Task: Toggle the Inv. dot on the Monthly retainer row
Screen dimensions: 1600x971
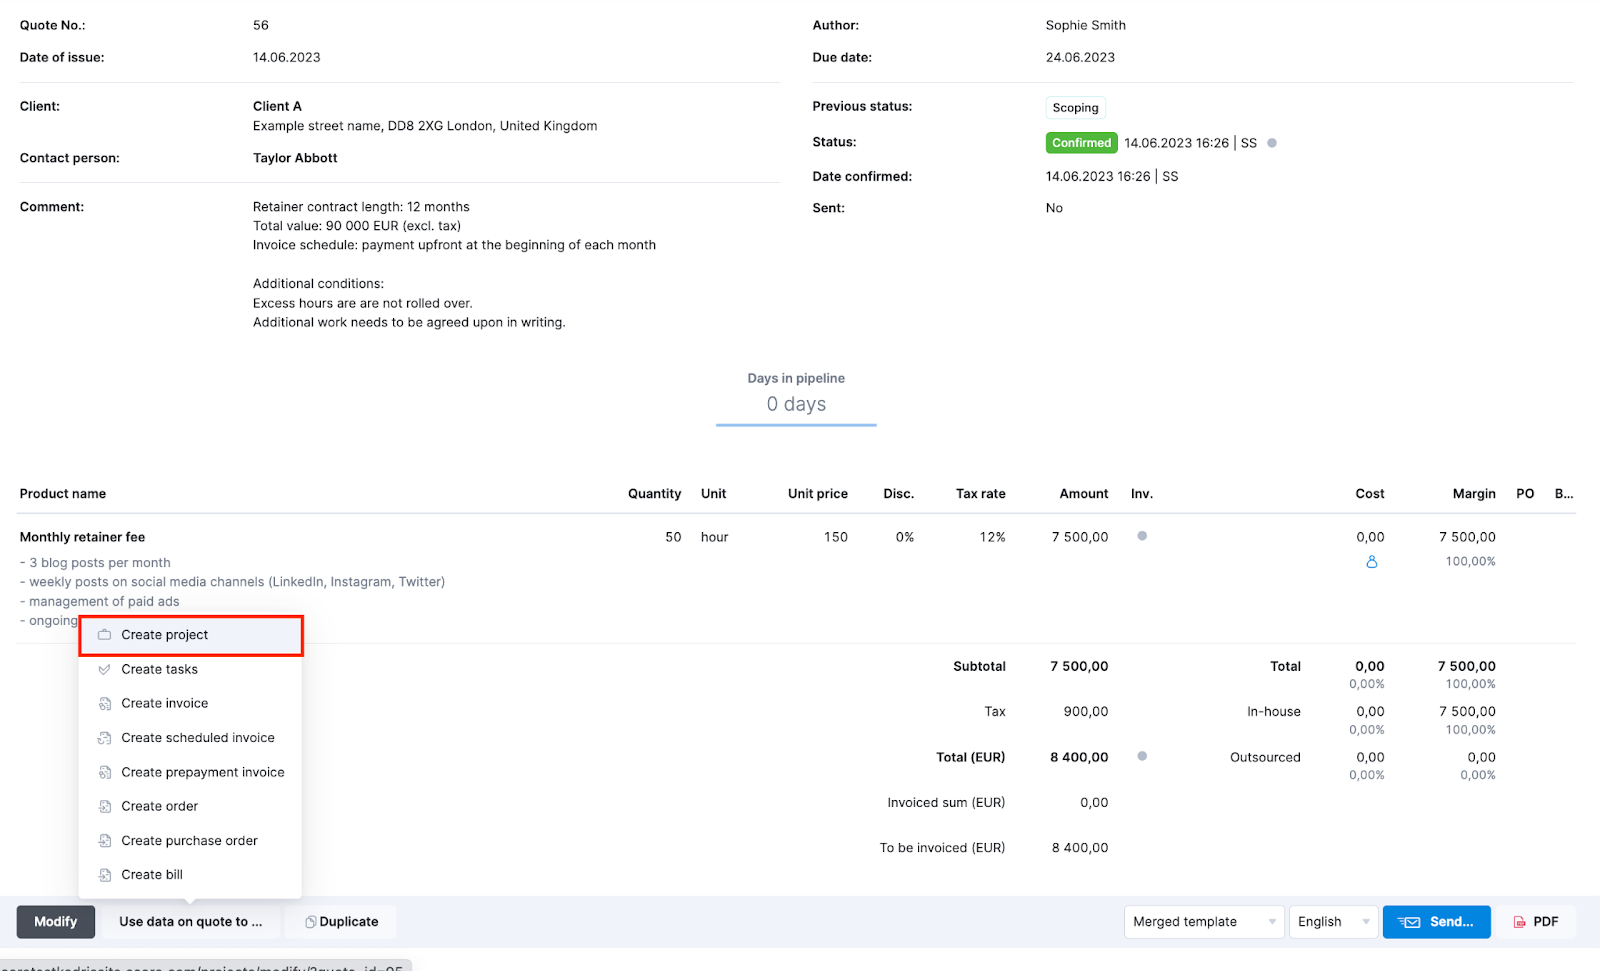Action: [1141, 537]
